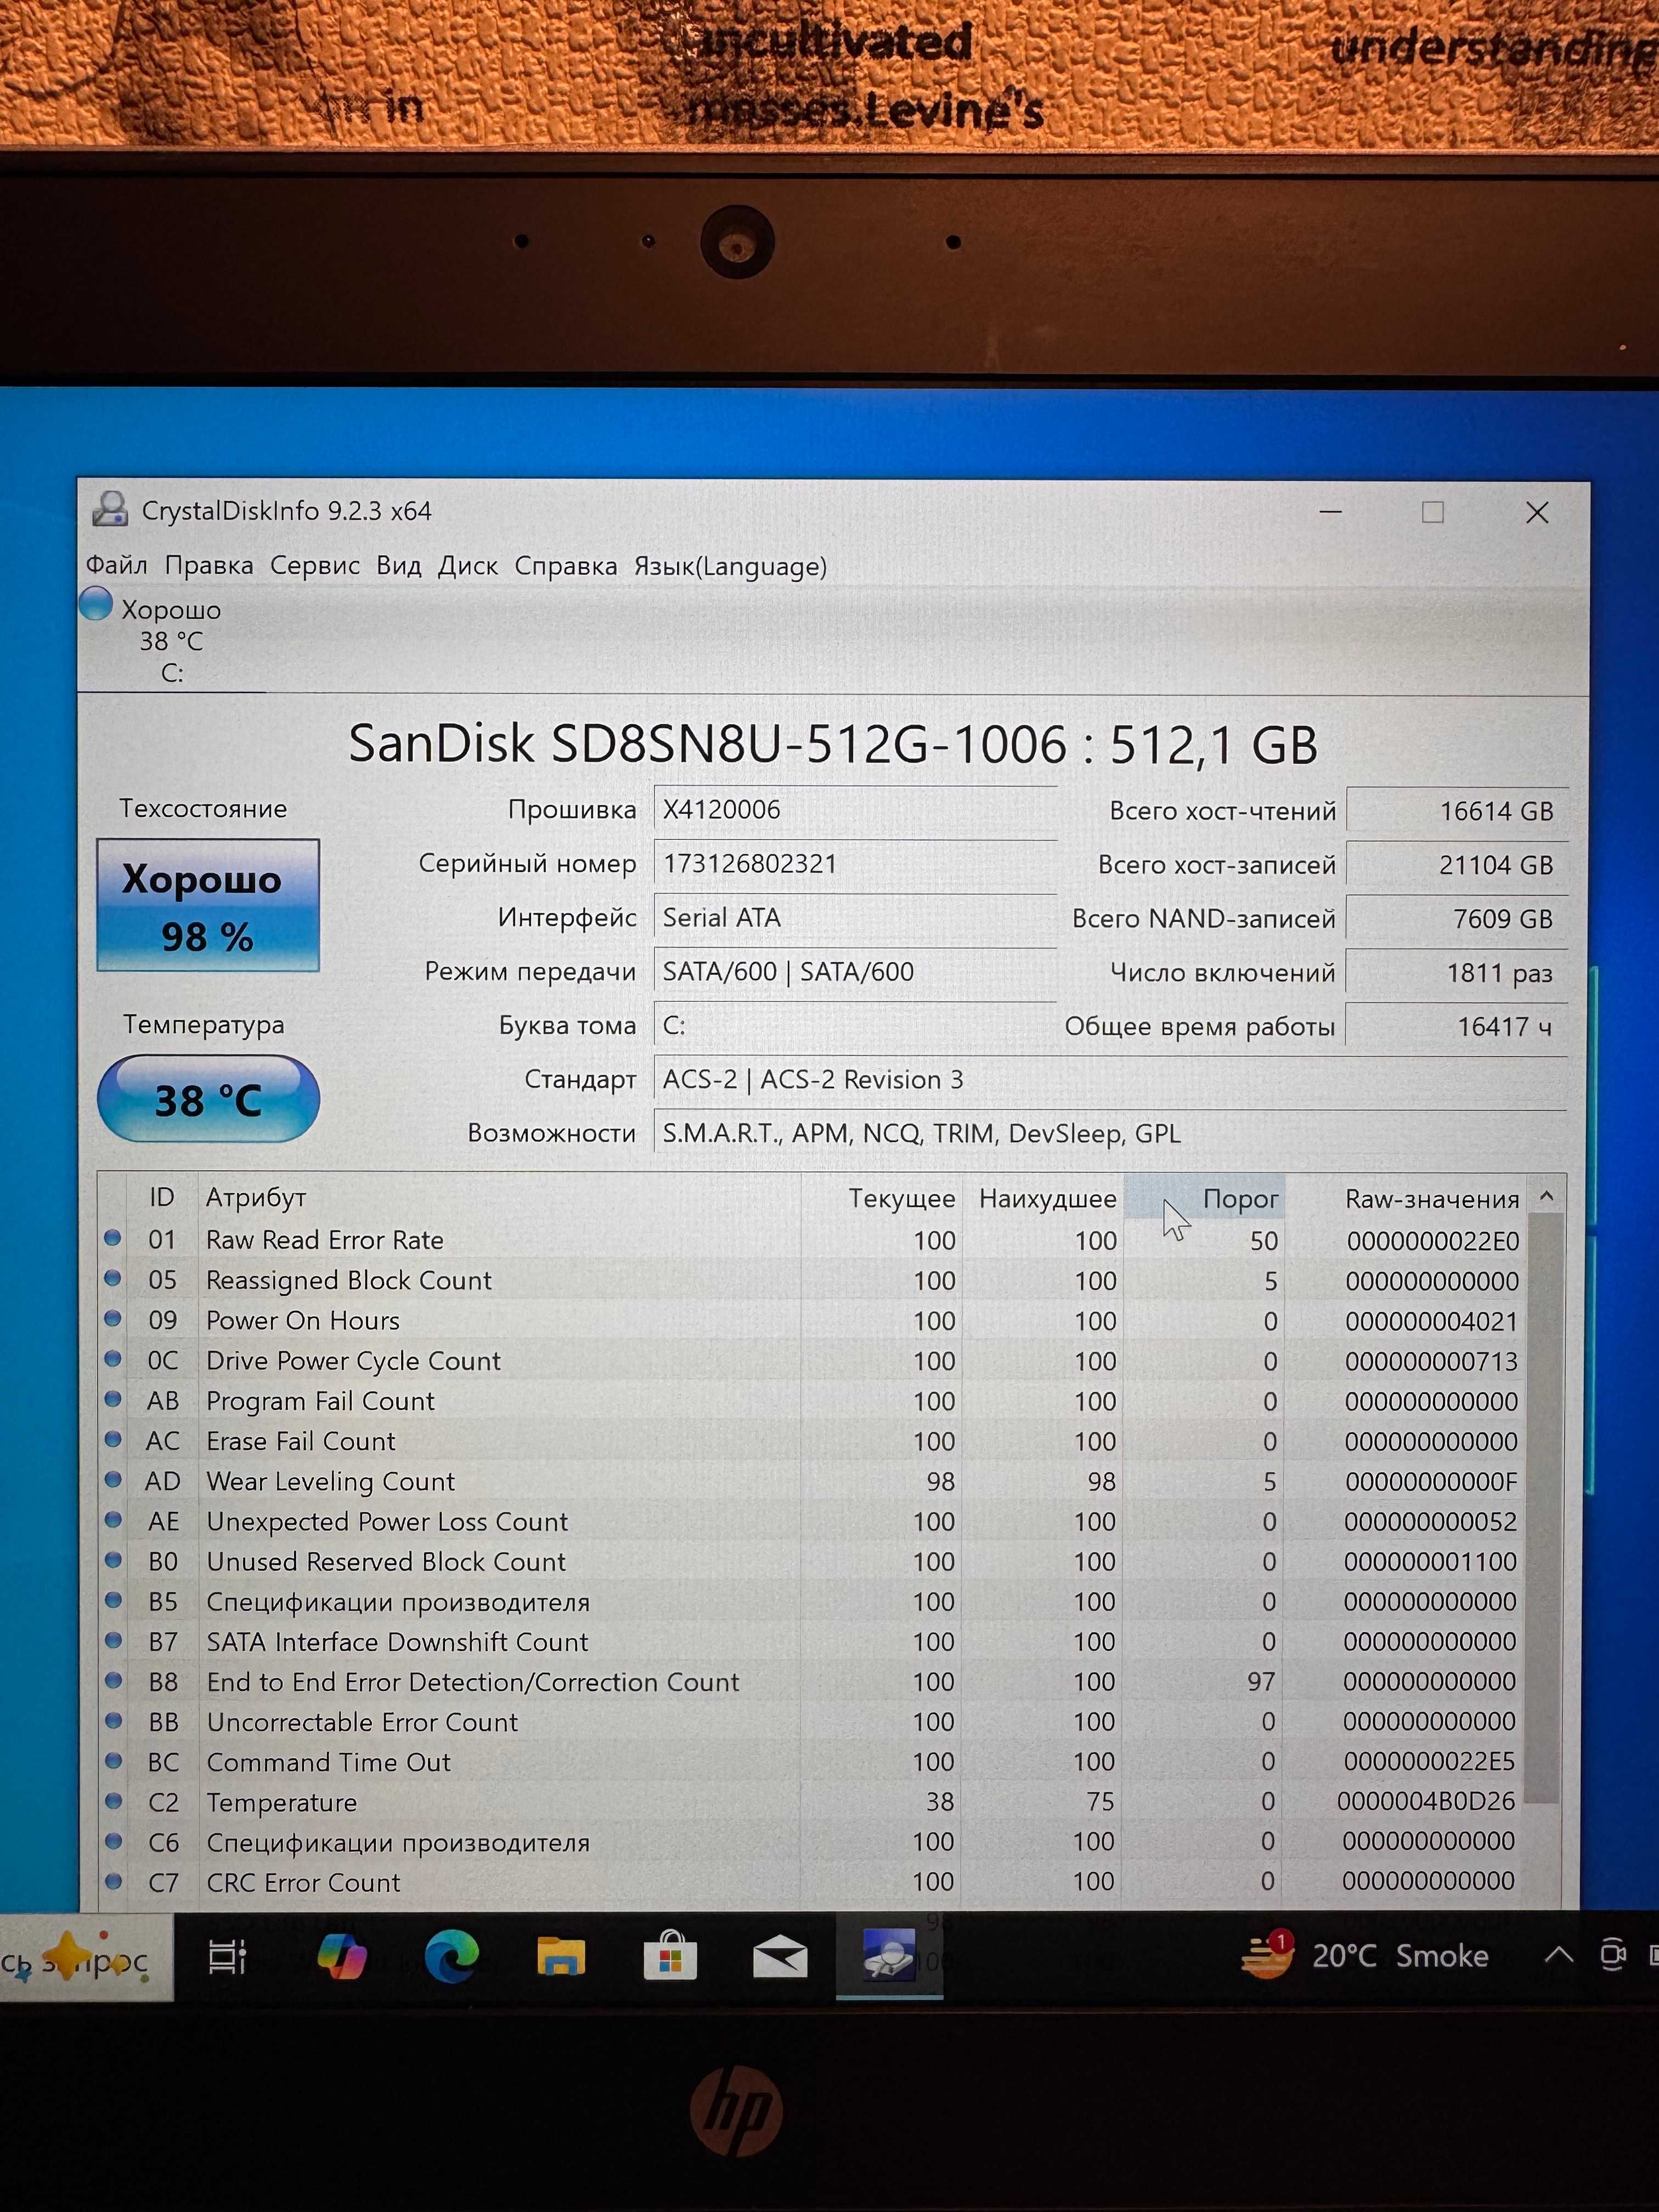This screenshot has height=2212, width=1659.
Task: Click status dot of SATA Interface Downshift Count
Action: point(113,1640)
